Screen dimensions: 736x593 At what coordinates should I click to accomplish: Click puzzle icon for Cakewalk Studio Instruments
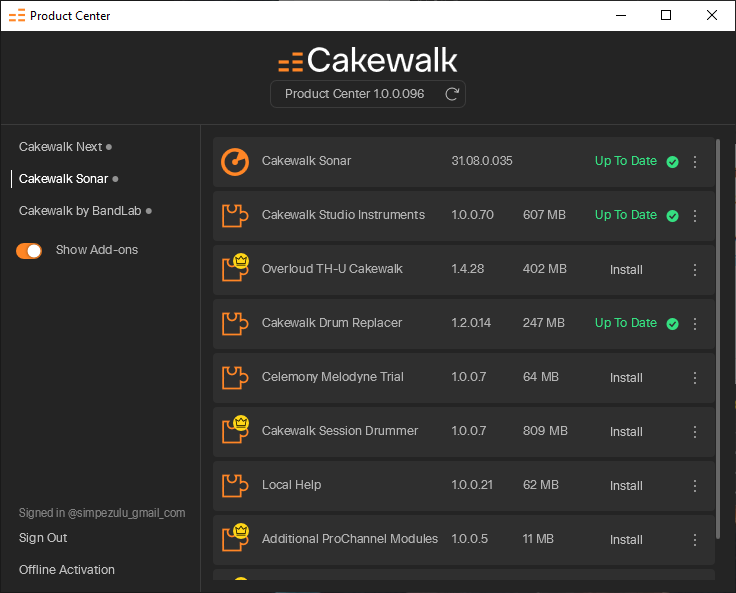click(235, 216)
